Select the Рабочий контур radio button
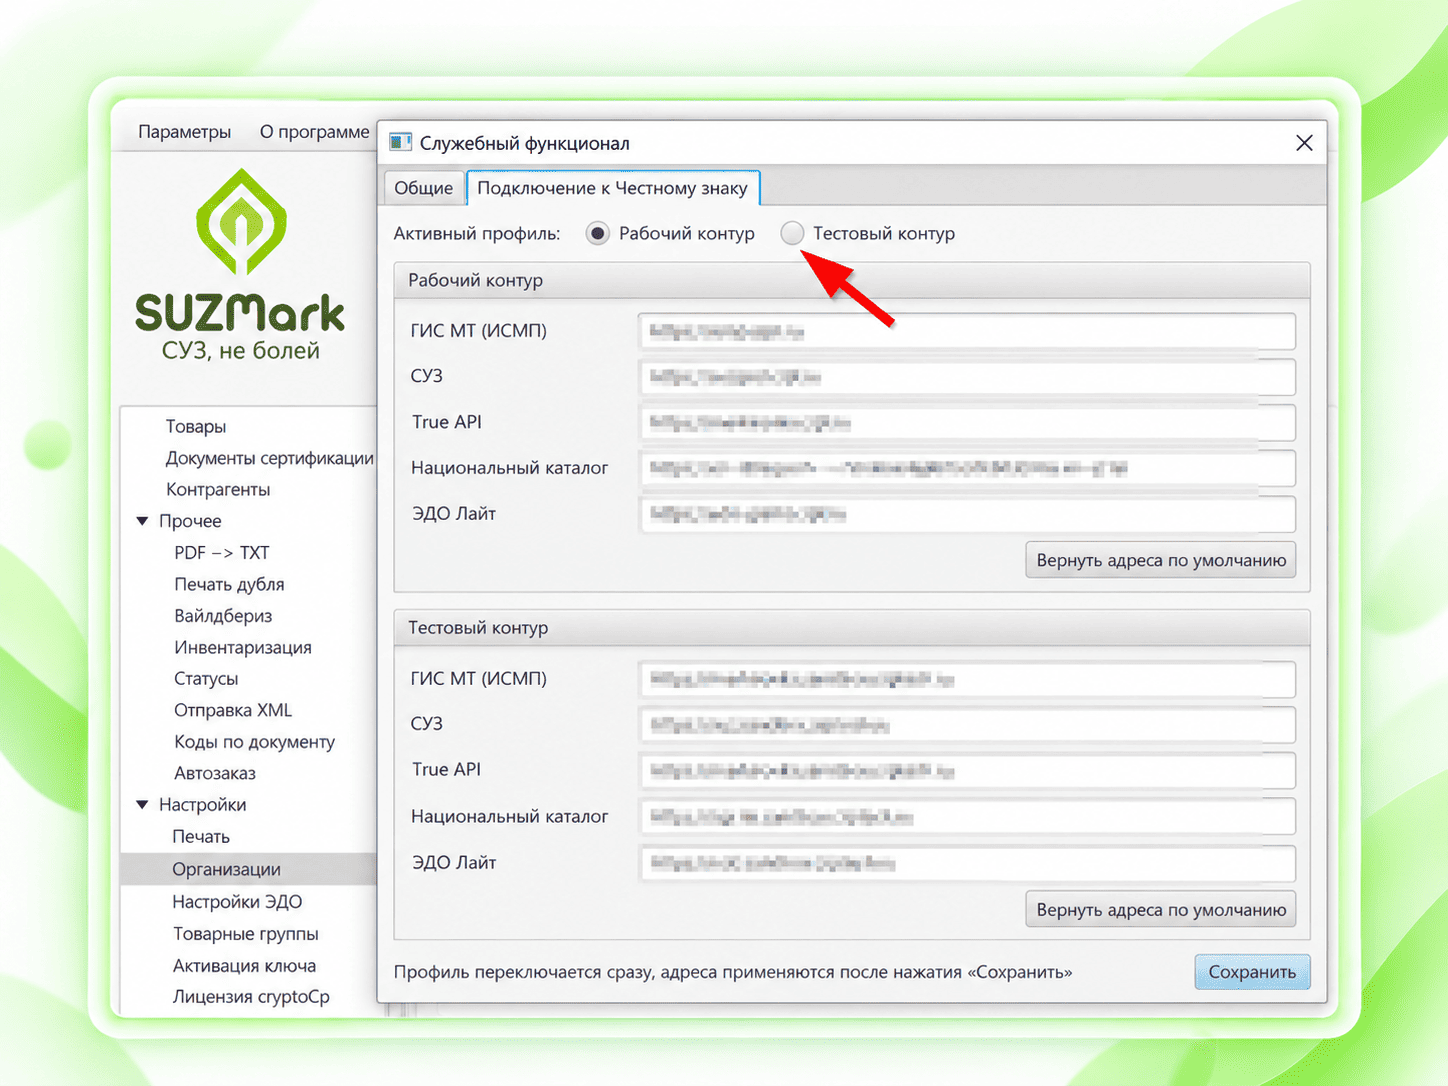The height and width of the screenshot is (1086, 1448). point(598,233)
